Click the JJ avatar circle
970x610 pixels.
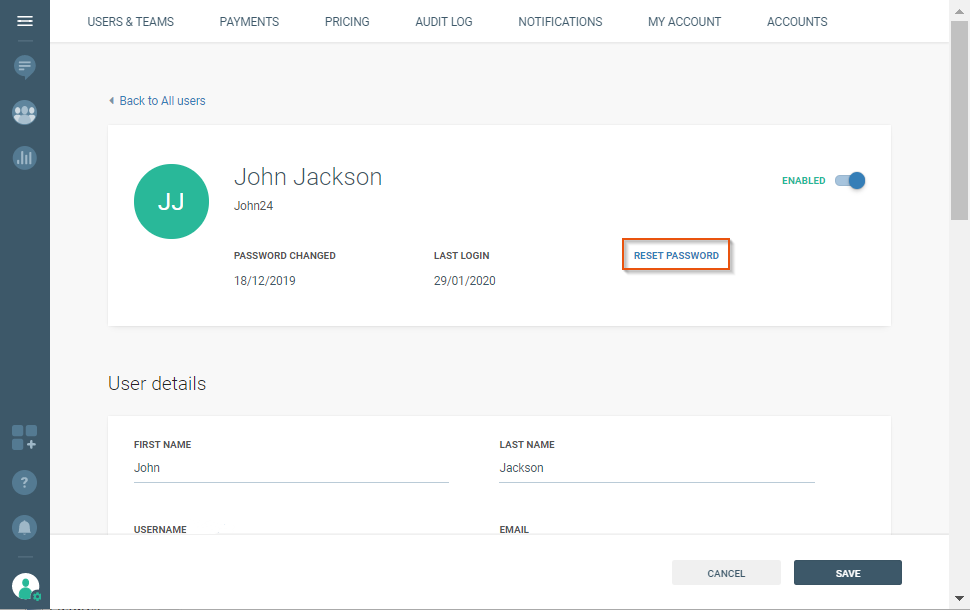tap(171, 201)
